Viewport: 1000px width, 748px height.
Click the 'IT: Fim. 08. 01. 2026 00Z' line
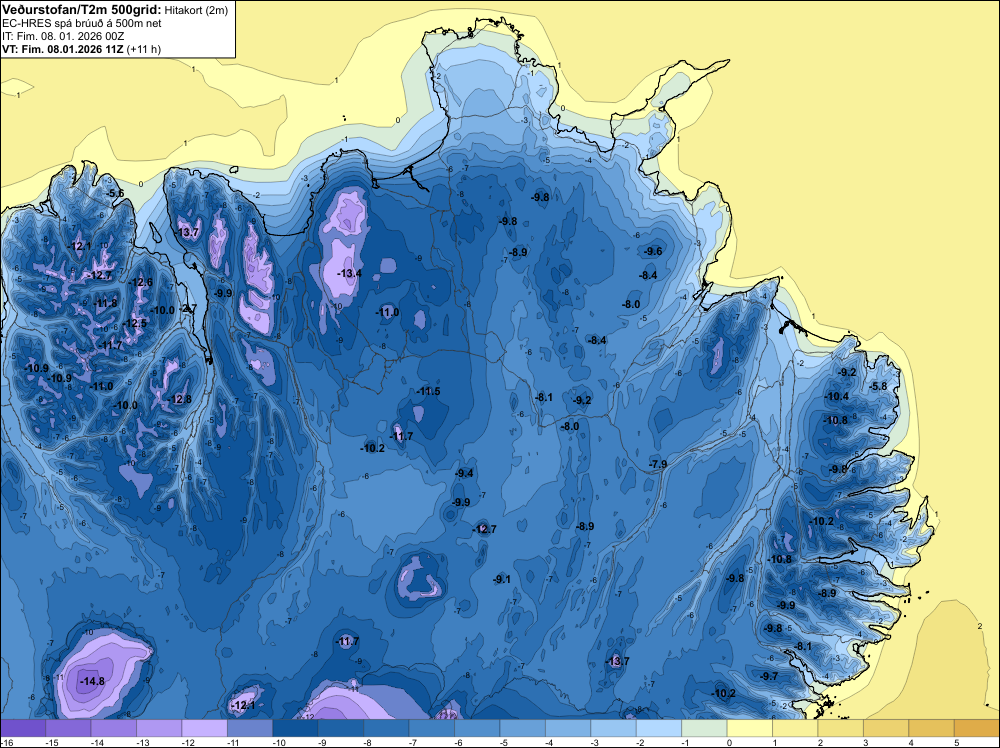(x=63, y=36)
